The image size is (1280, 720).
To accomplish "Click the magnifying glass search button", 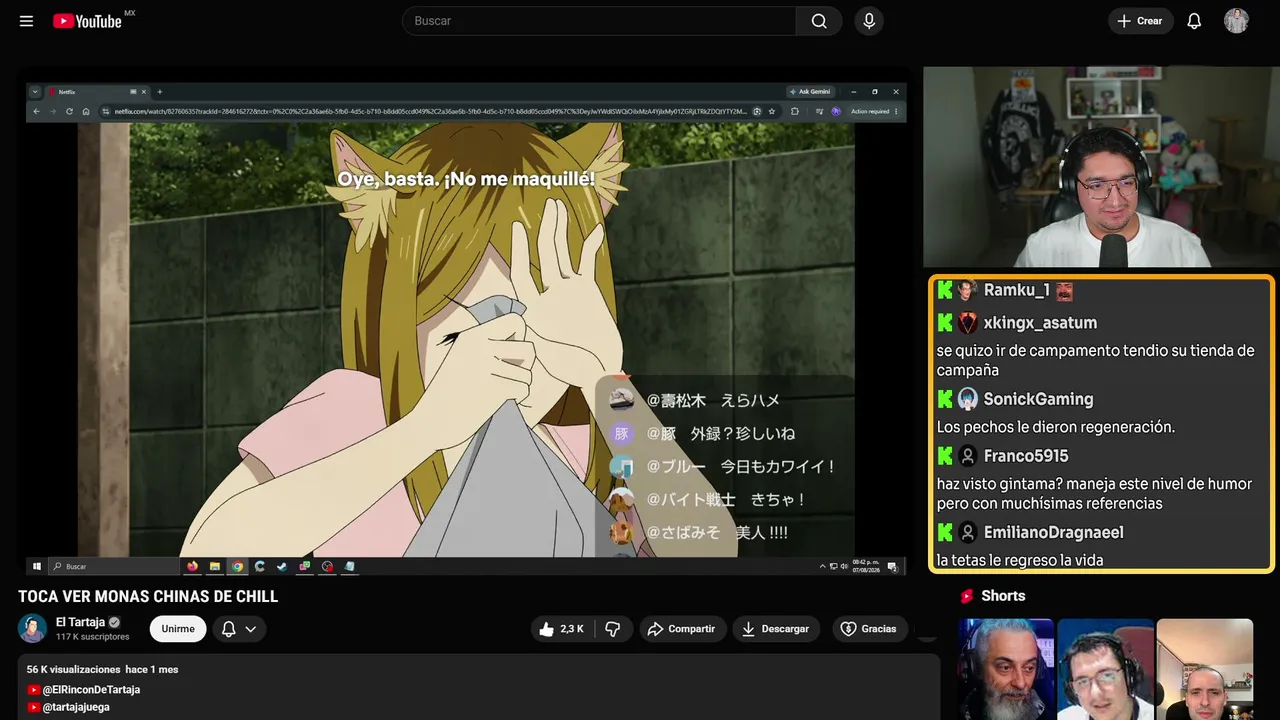I will coord(820,21).
